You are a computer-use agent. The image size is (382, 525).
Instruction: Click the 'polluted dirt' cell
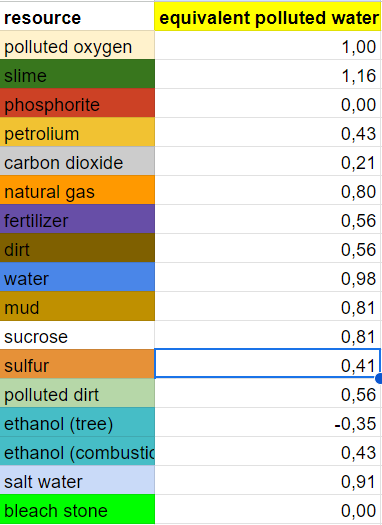77,393
